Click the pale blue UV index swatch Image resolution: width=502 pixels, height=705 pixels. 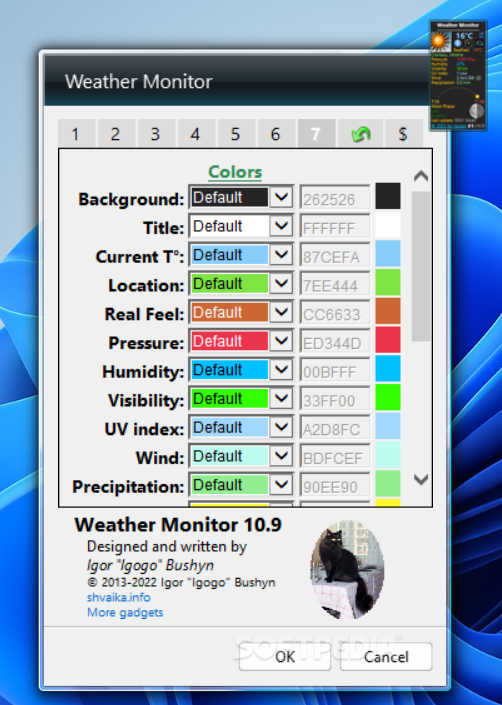[388, 426]
